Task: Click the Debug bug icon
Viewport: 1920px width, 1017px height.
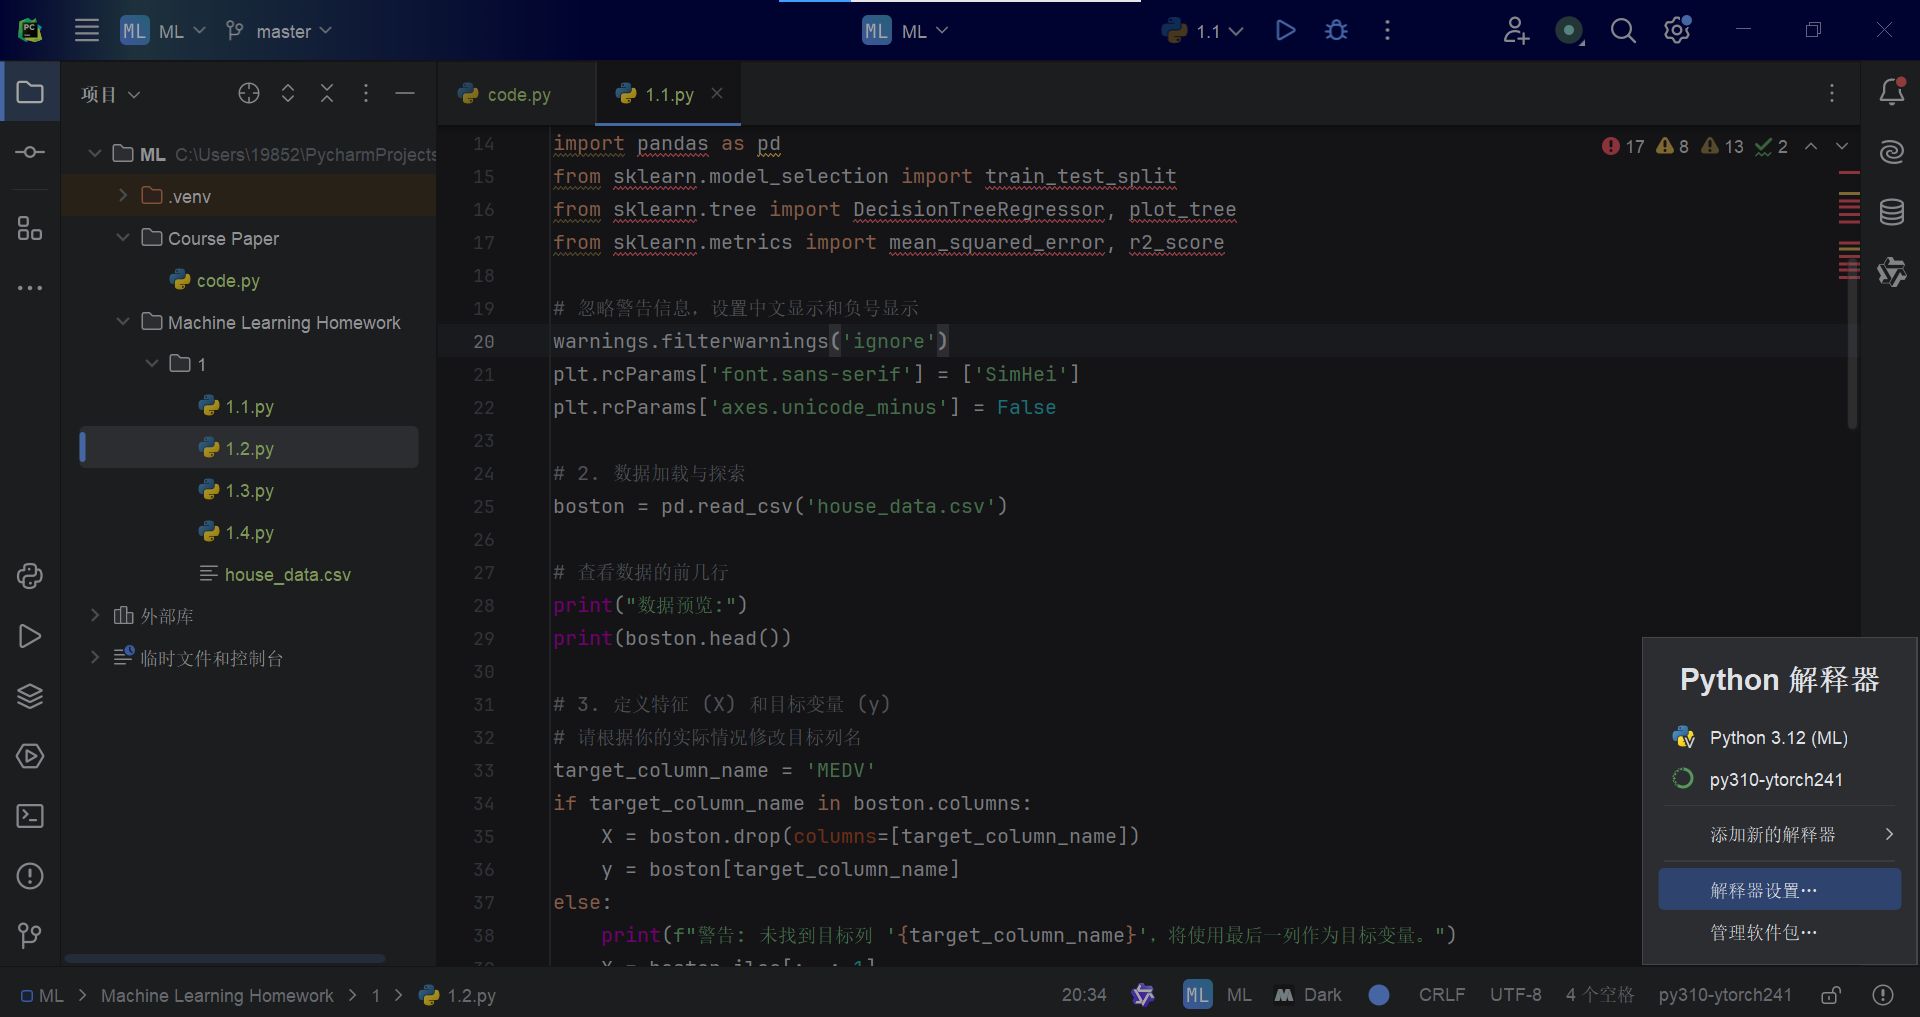Action: click(1336, 31)
